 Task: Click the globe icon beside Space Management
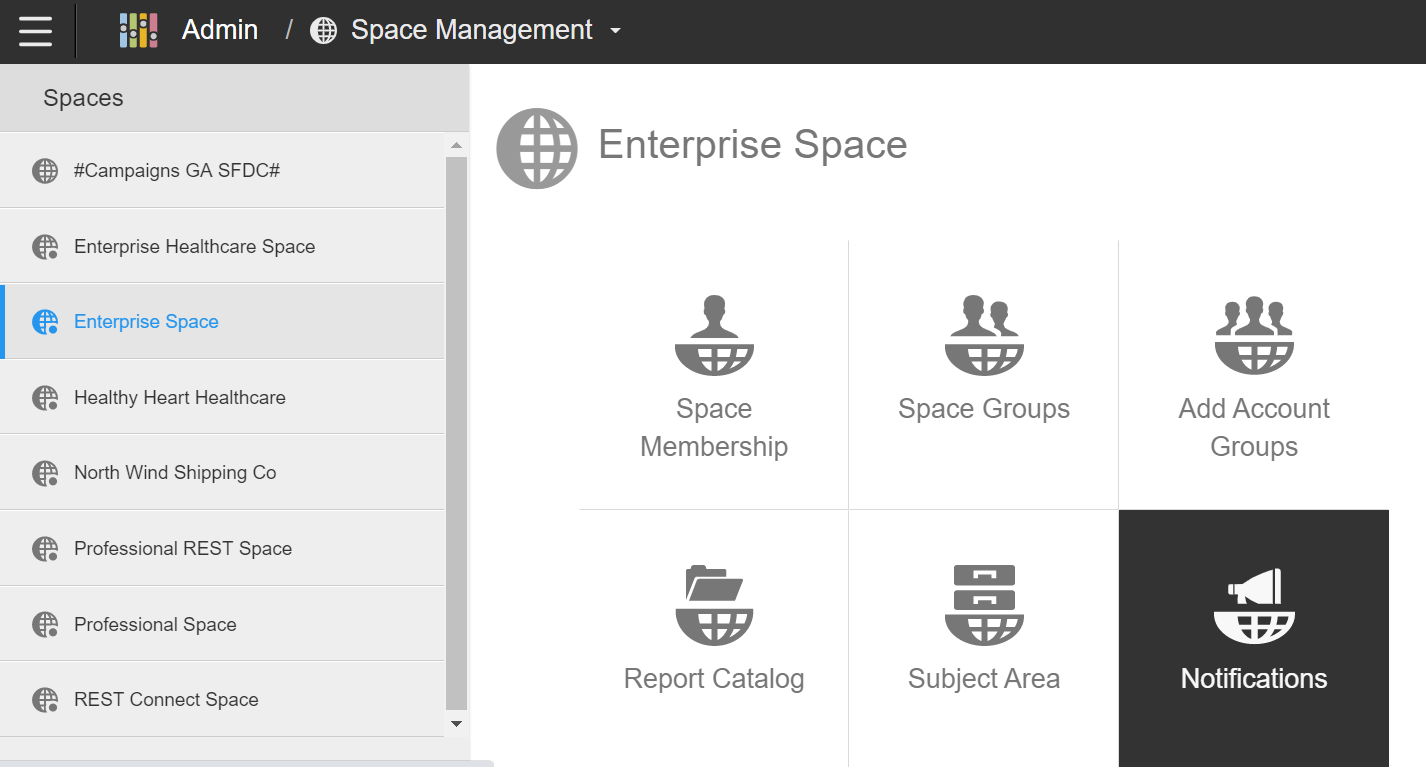click(x=323, y=31)
